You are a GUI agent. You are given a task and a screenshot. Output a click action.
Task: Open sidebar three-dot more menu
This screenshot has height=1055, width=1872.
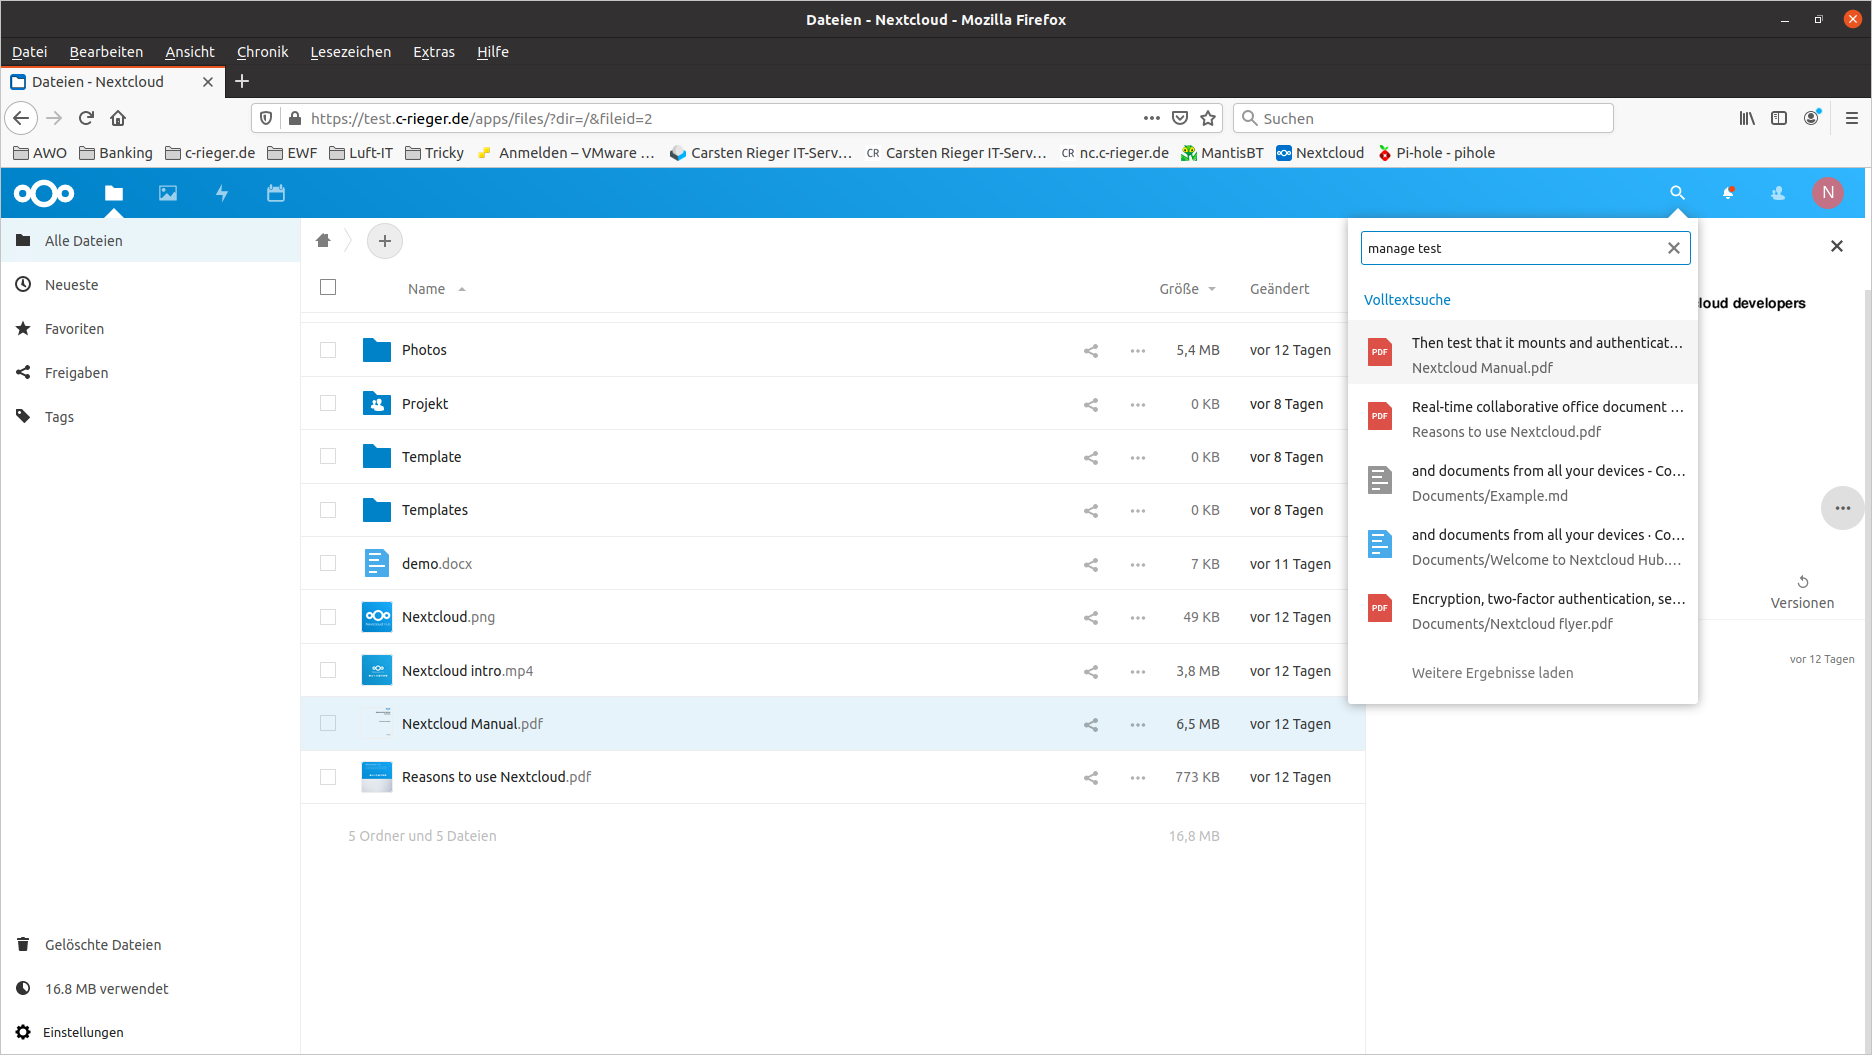(1843, 508)
